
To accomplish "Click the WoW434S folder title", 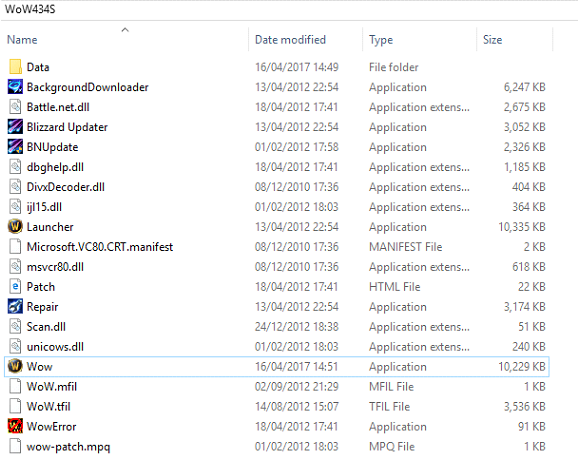I will [x=30, y=9].
